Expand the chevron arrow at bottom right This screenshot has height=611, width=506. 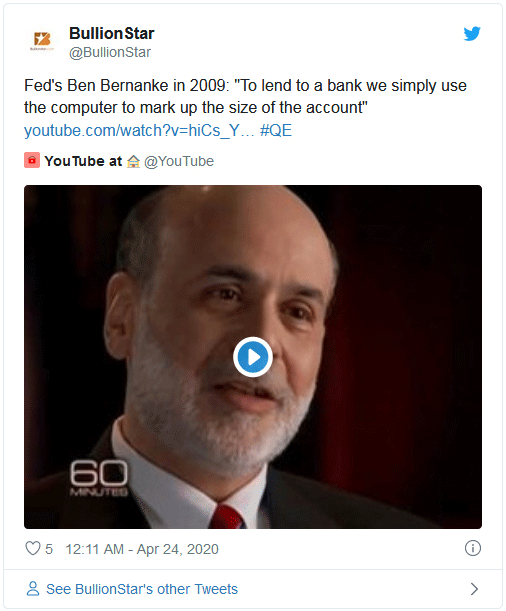pyautogui.click(x=474, y=589)
